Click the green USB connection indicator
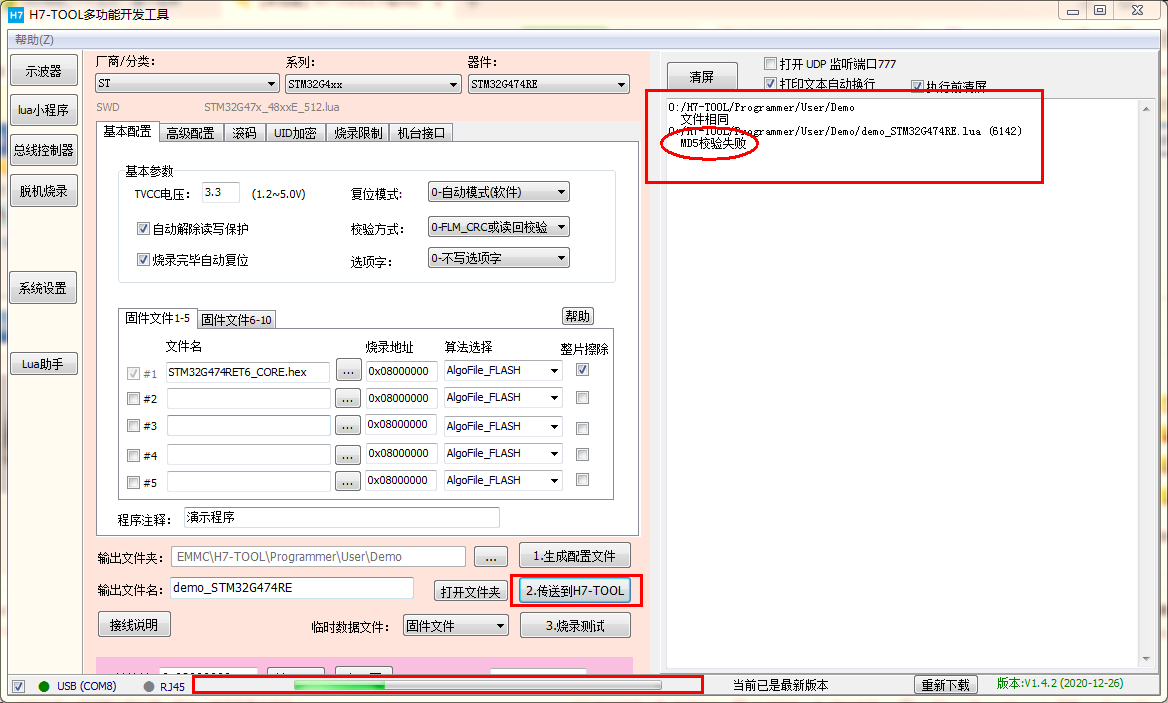The height and width of the screenshot is (703, 1168). click(x=44, y=686)
